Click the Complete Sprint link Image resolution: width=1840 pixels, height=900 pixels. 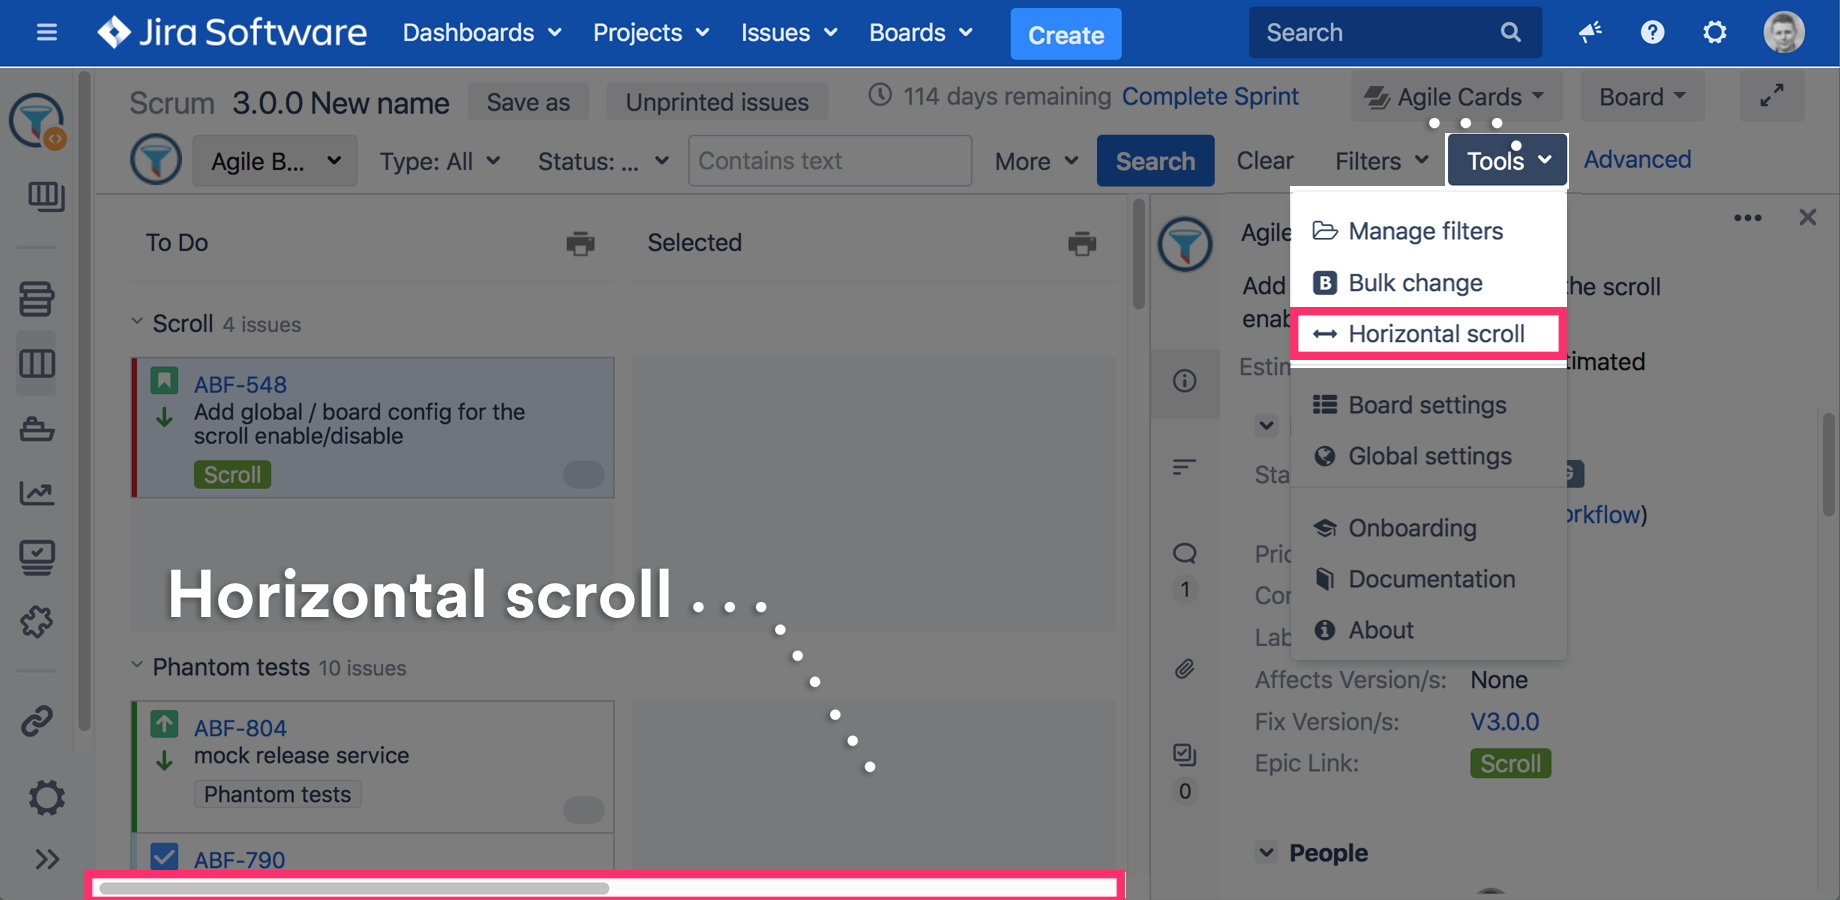1210,96
